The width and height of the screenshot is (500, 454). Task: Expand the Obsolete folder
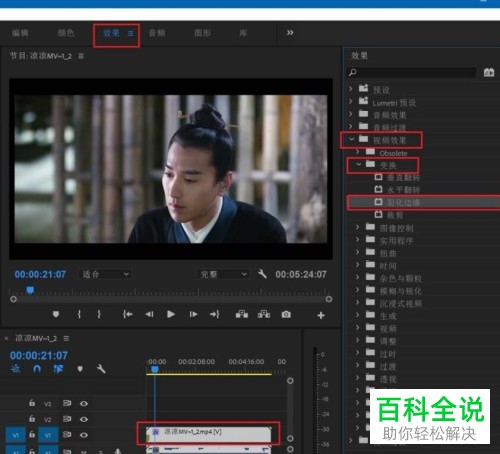[x=358, y=152]
